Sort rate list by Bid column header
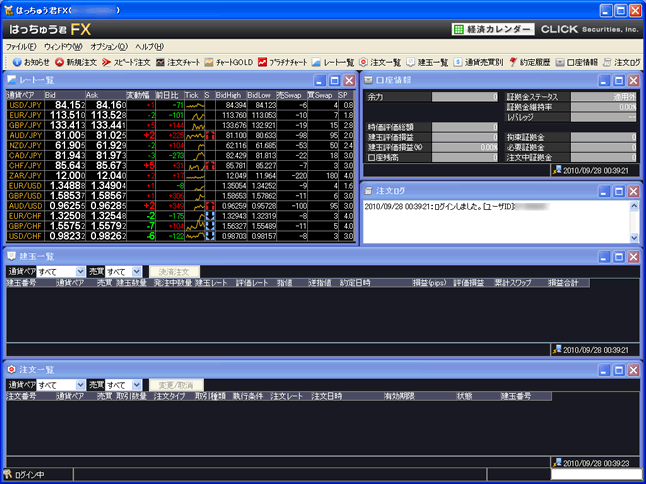 [x=64, y=95]
